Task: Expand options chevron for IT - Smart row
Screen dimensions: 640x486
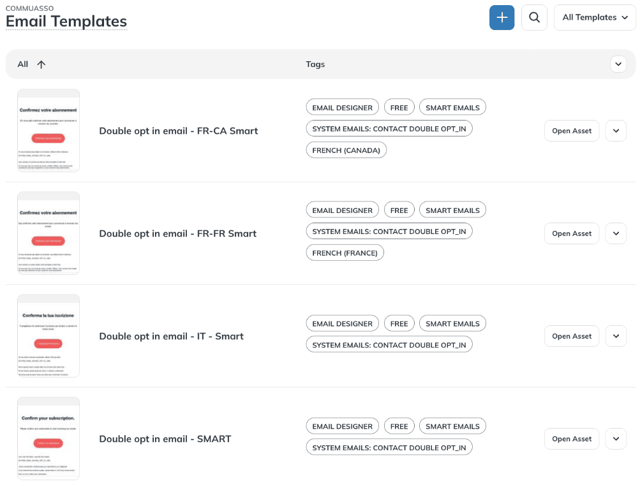Action: pyautogui.click(x=616, y=336)
